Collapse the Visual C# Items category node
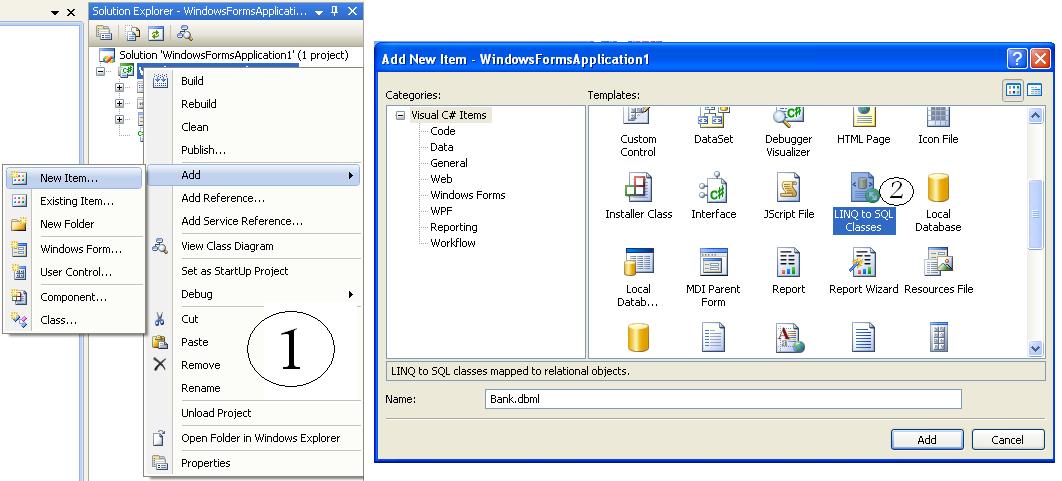The image size is (1062, 481). click(x=400, y=115)
